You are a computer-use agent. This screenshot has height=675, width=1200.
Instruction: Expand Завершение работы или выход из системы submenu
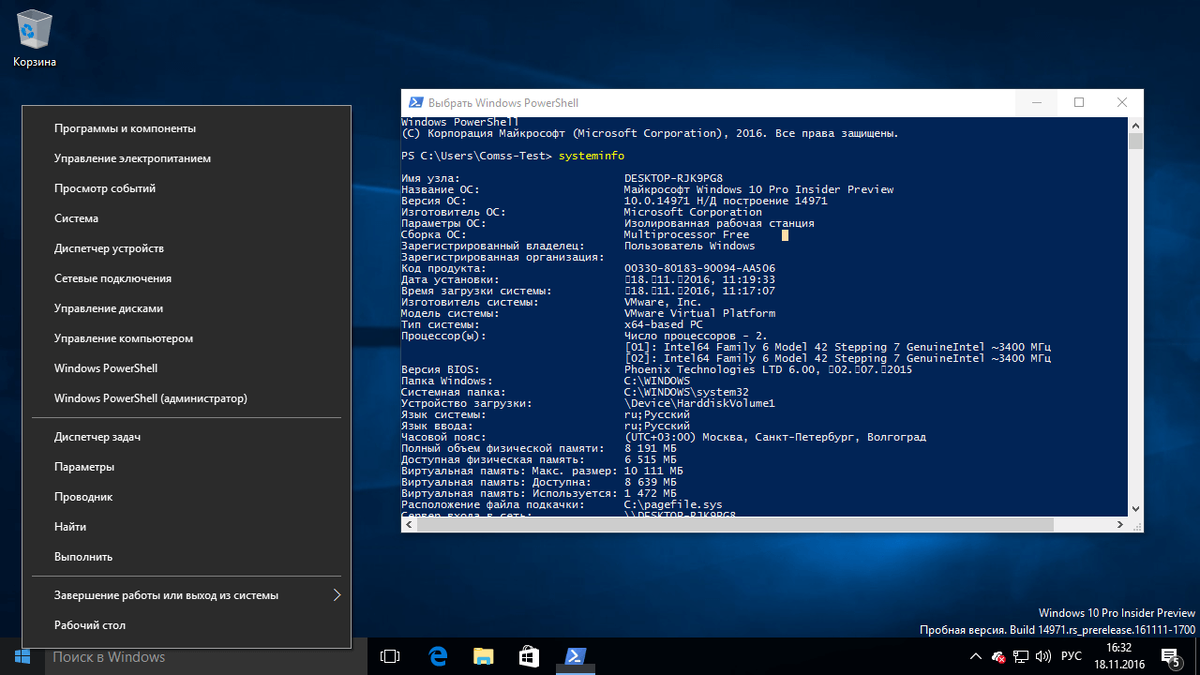(x=187, y=595)
